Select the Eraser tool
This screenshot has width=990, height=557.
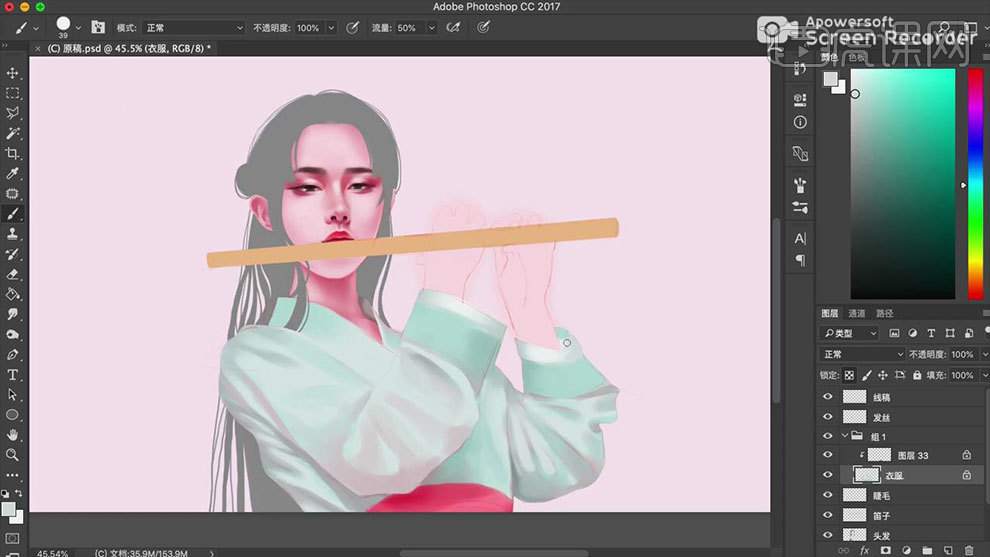(x=12, y=274)
